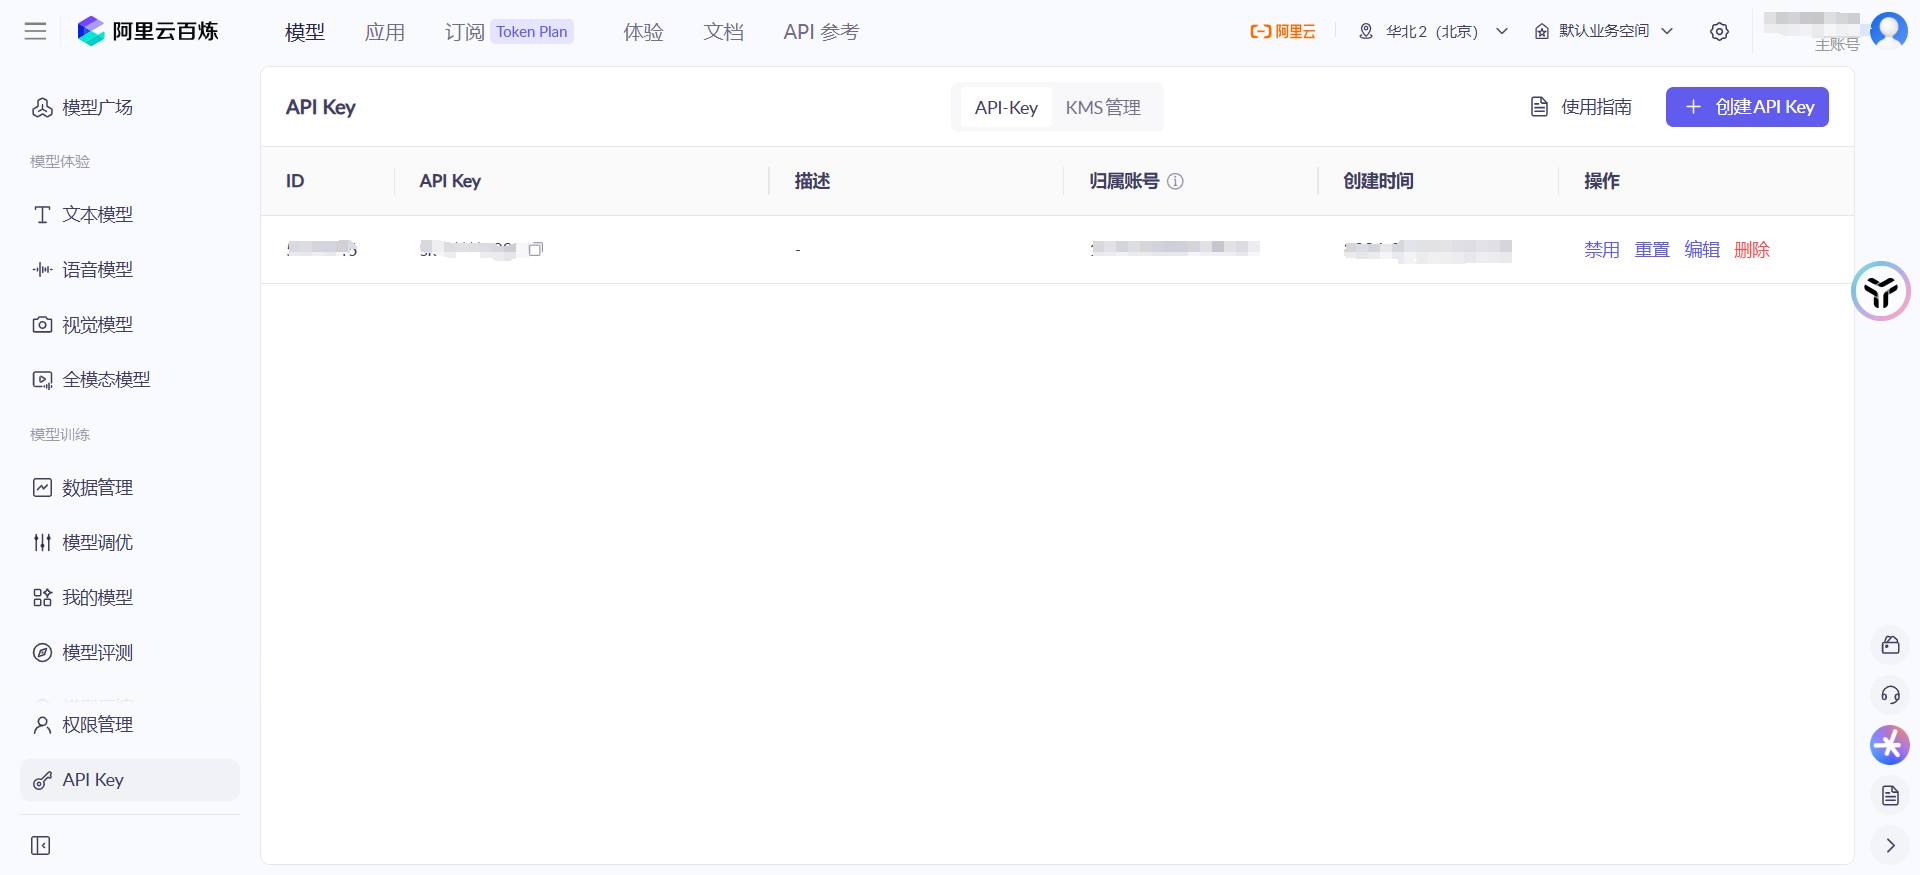Click the info icon beside 归属账号
Viewport: 1920px width, 875px height.
click(x=1176, y=181)
